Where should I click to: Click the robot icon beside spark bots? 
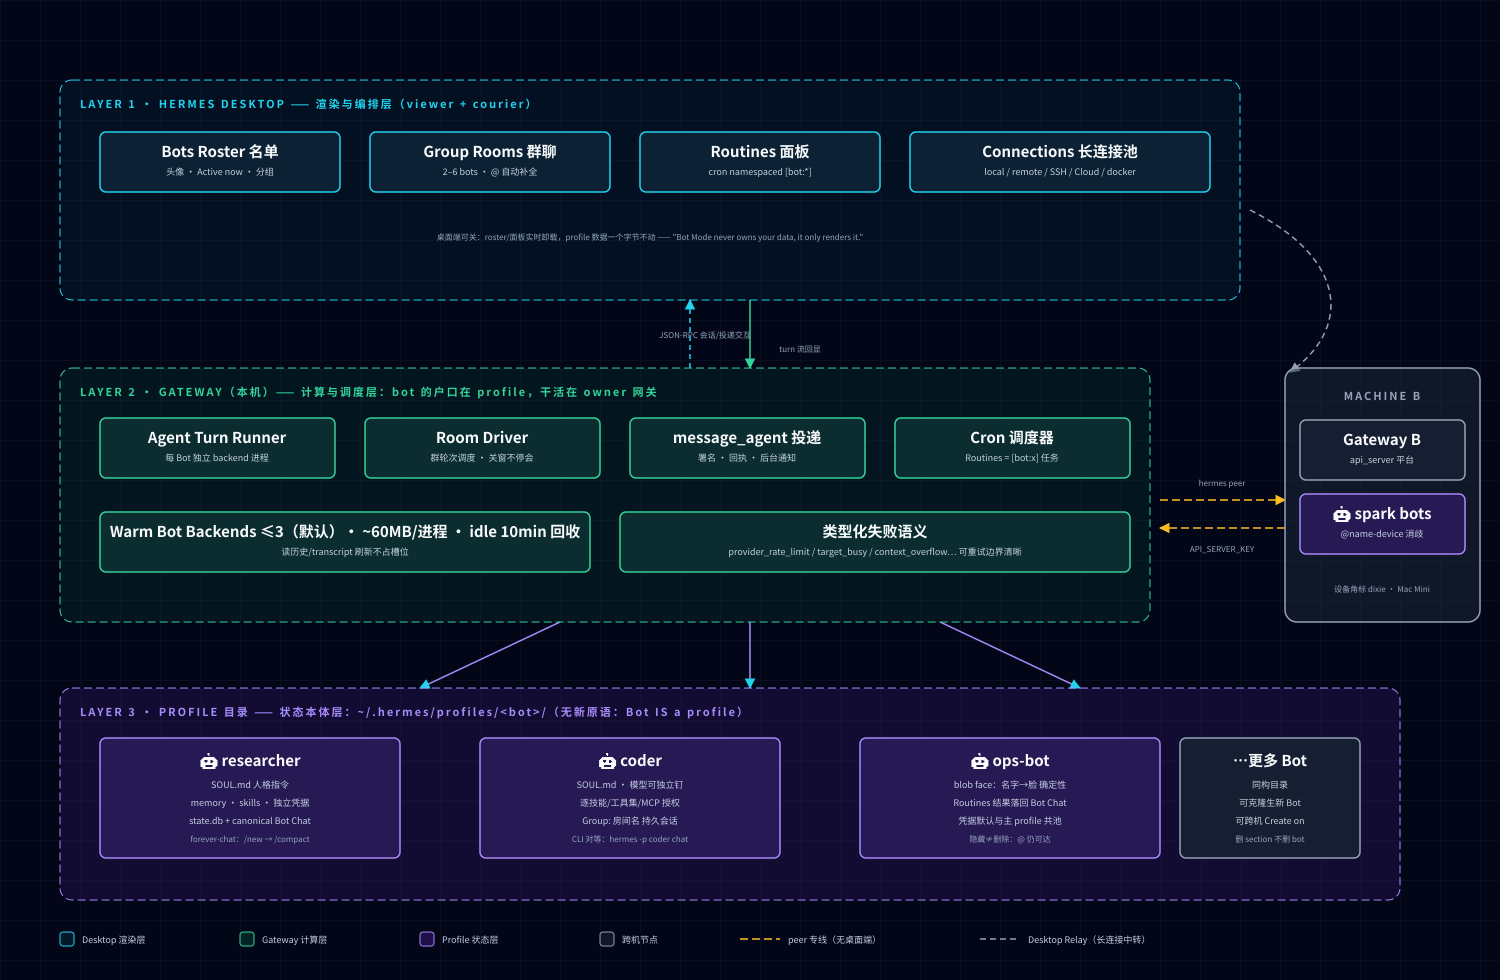coord(1342,515)
